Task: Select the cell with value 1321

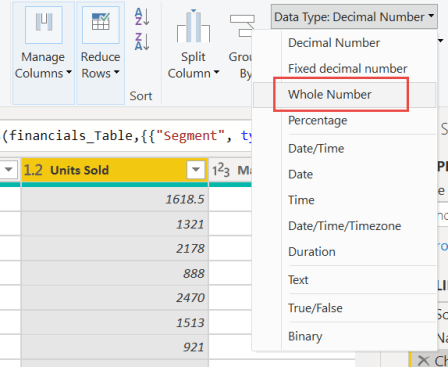Action: tap(115, 224)
